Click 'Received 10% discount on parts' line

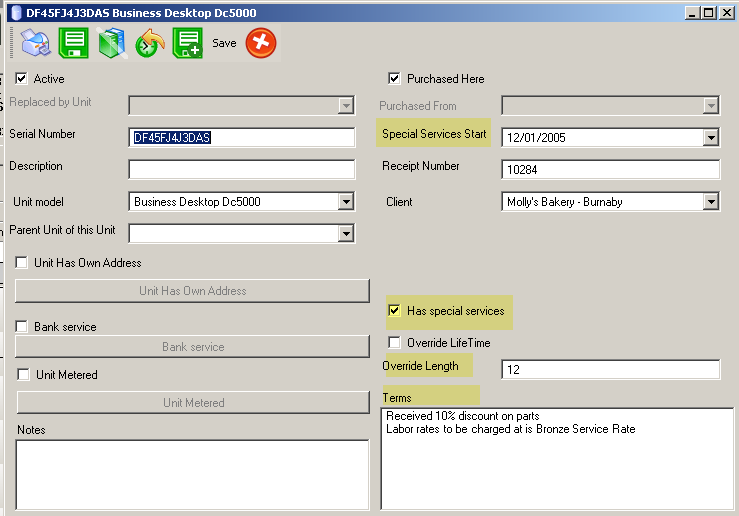463,416
